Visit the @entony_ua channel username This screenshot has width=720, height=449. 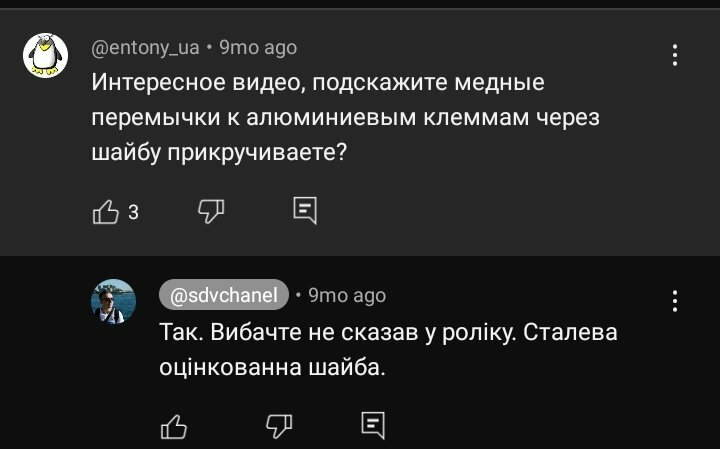[x=145, y=47]
